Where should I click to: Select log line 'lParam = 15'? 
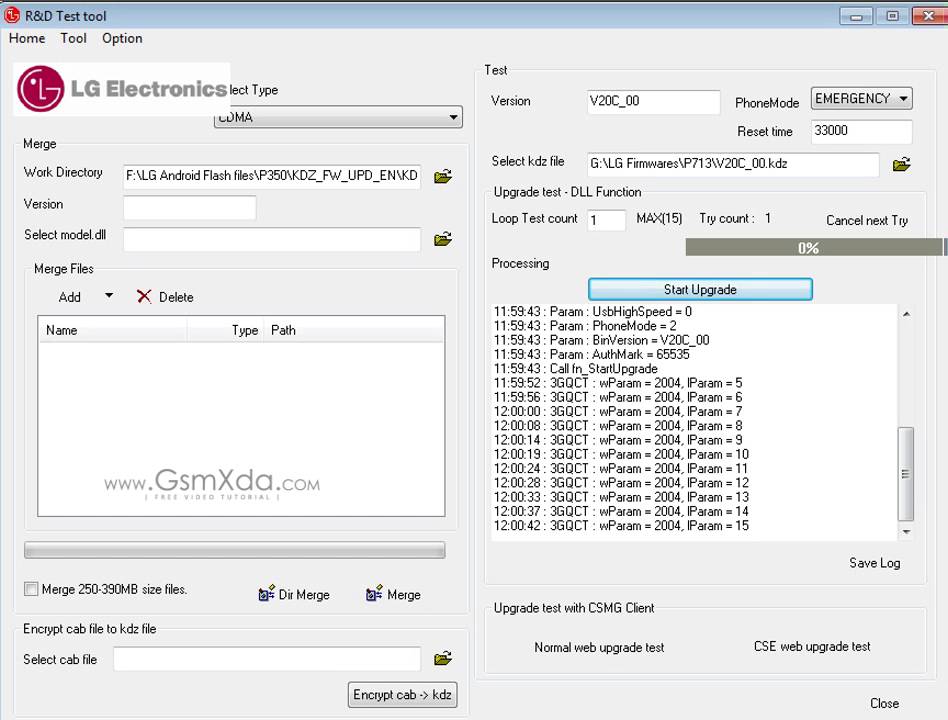click(621, 525)
